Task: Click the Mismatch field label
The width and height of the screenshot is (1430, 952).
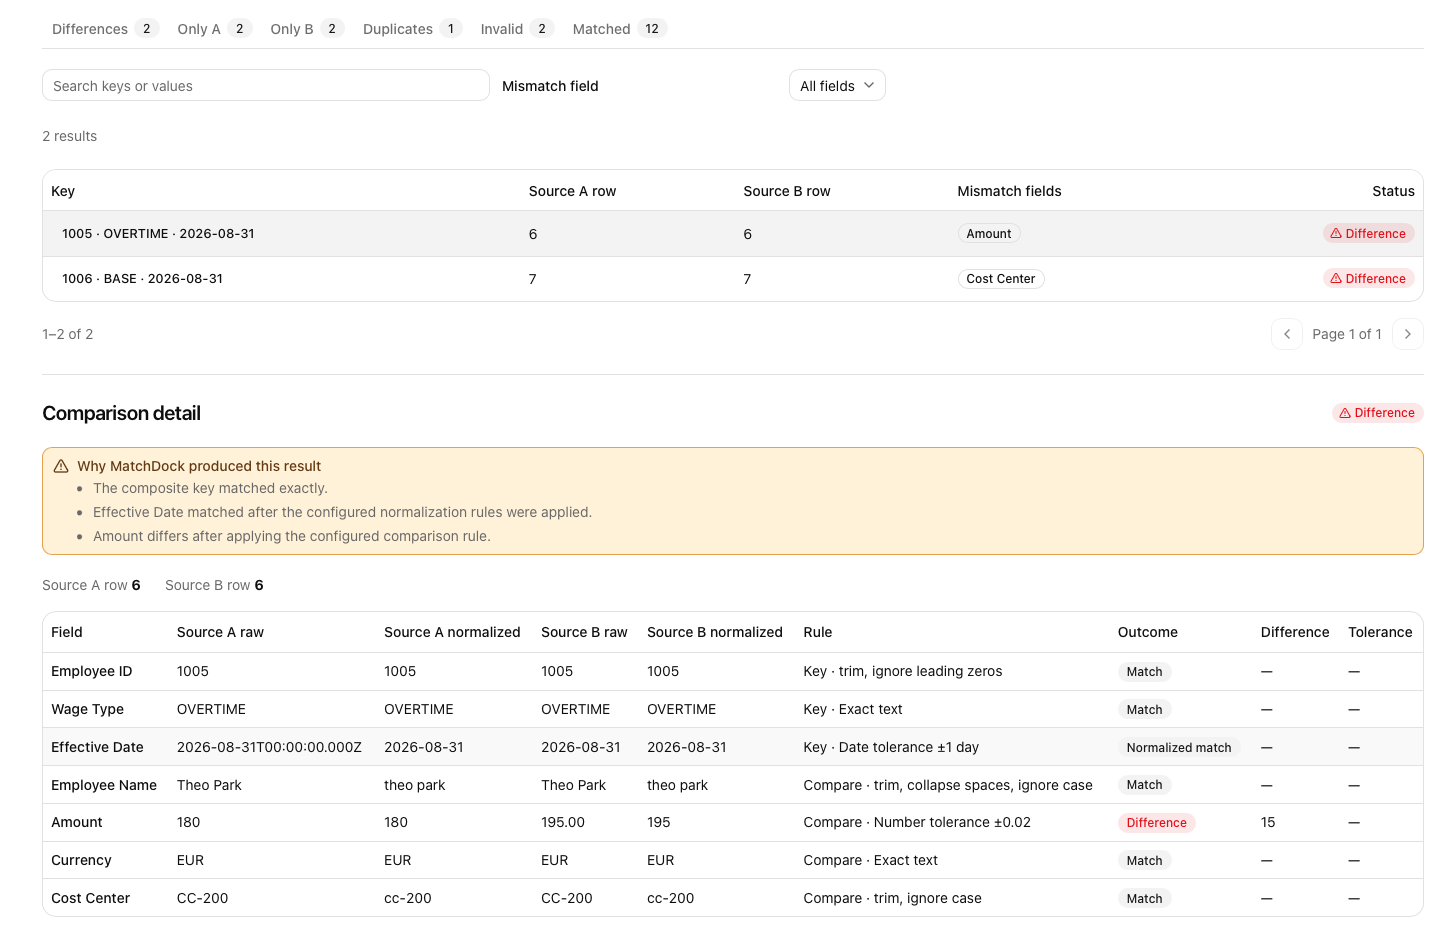Action: (x=550, y=86)
